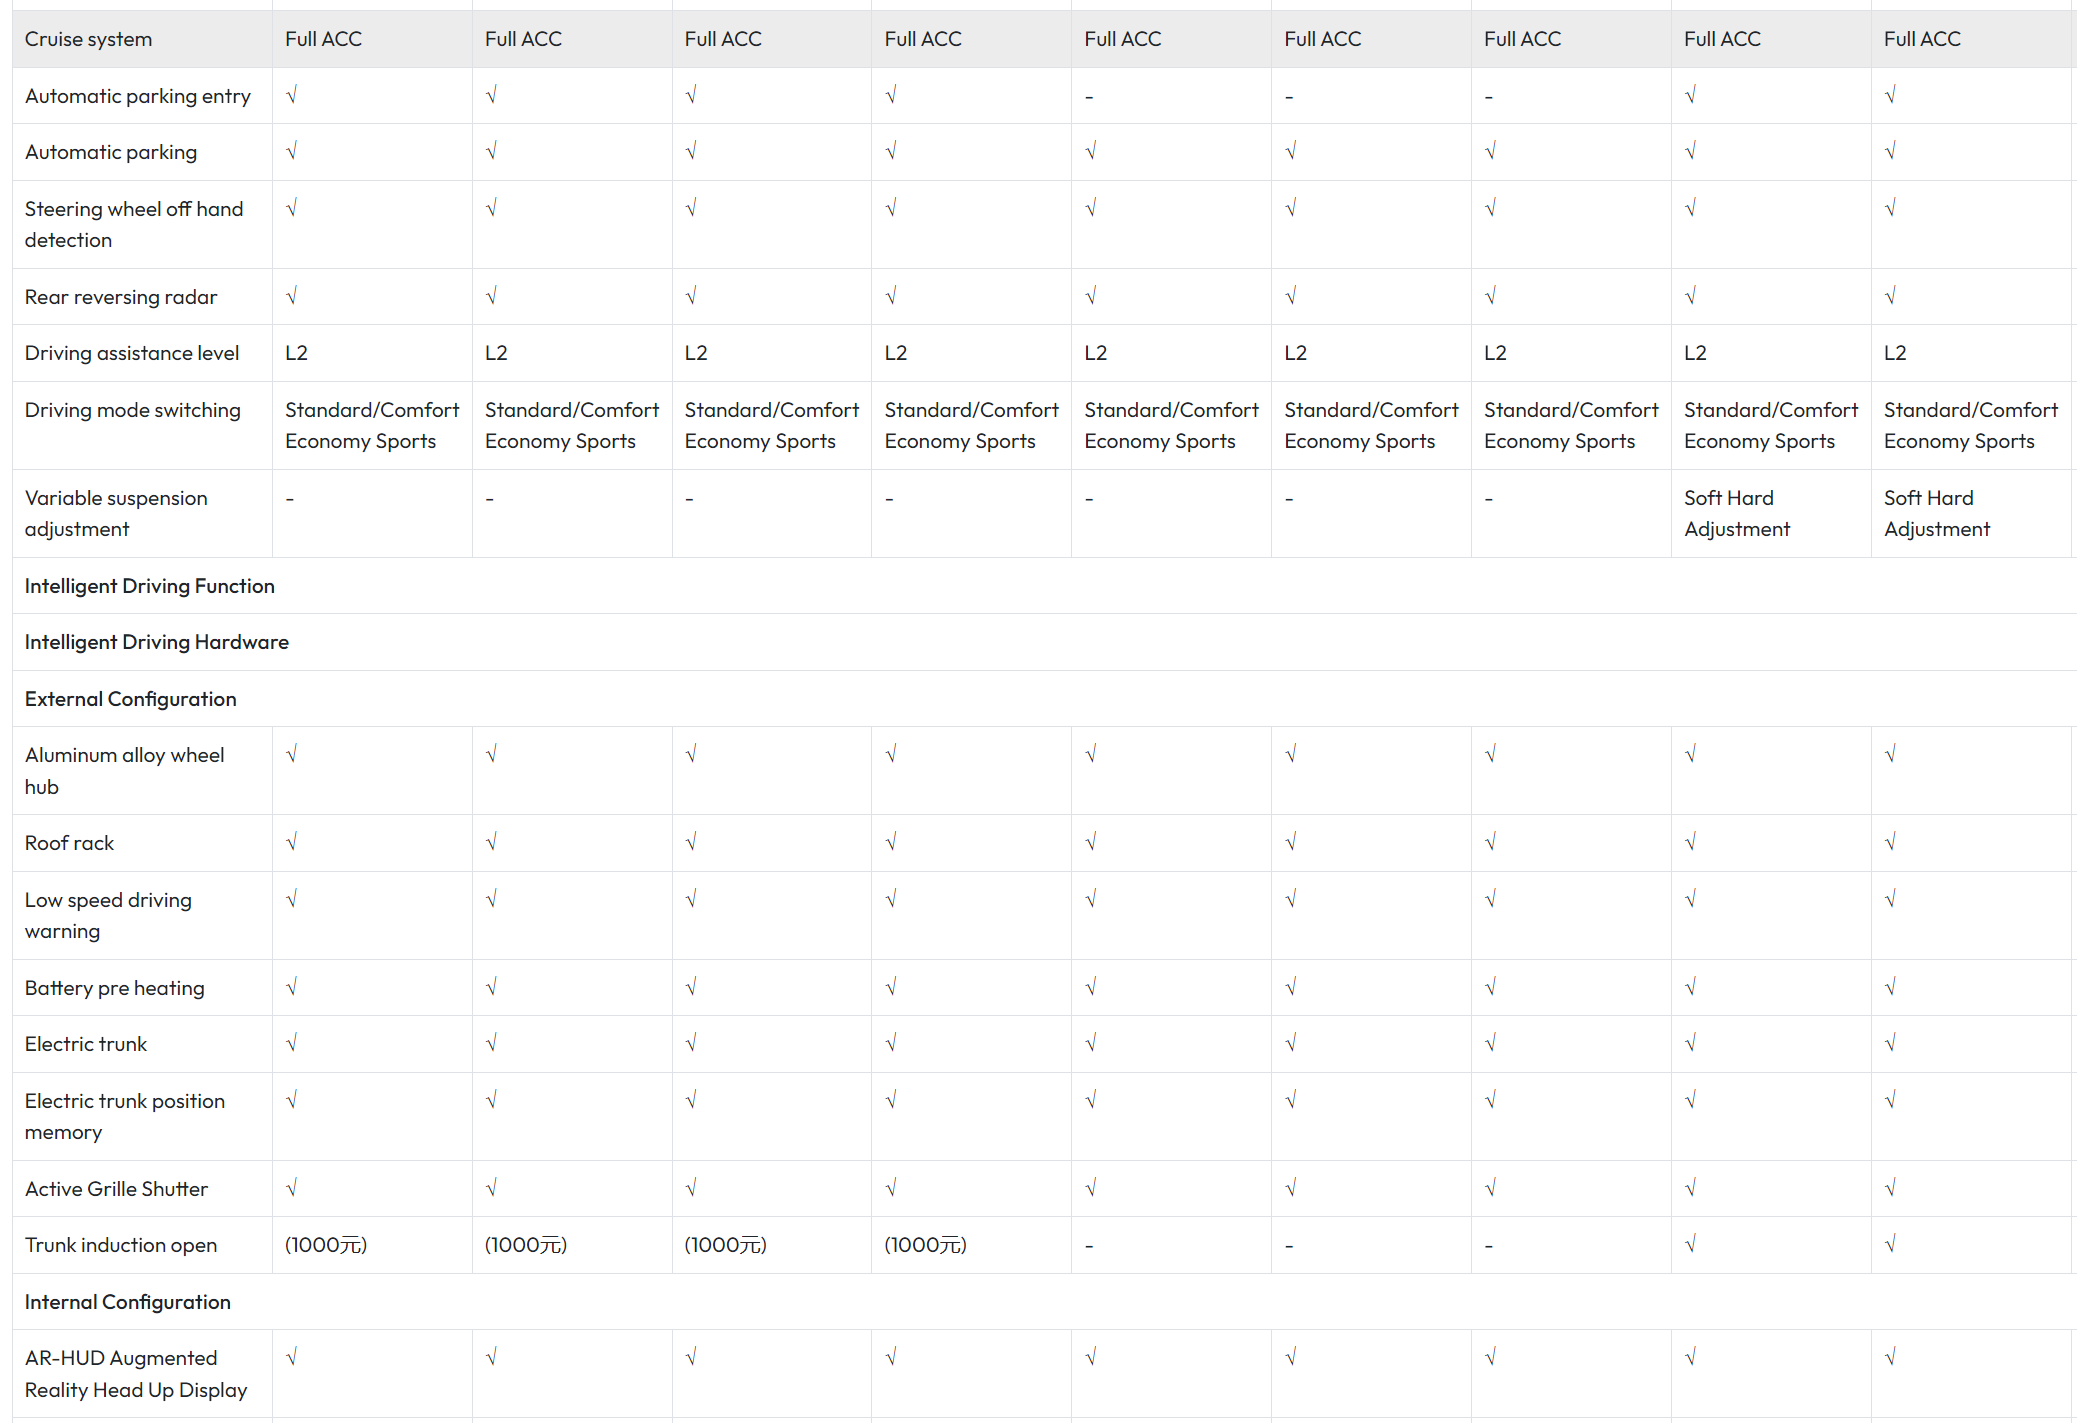Collapse the External Configuration section
This screenshot has width=2077, height=1423.
[131, 699]
